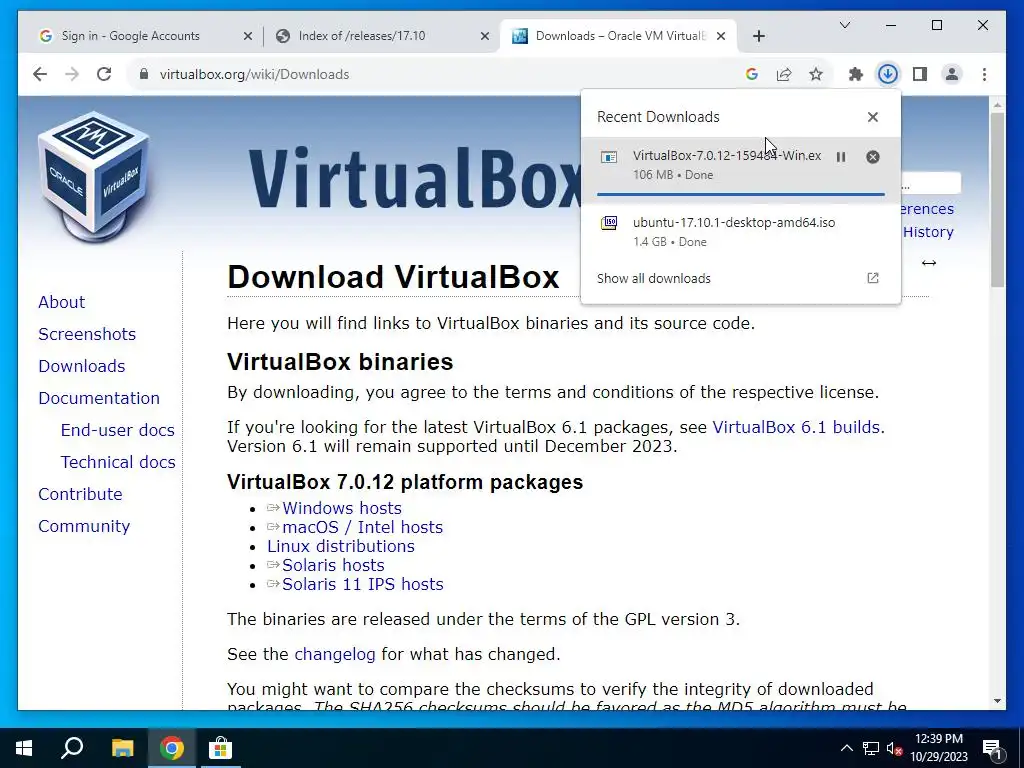Open the ubuntu-17.10.1-desktop-amd64.iso download

tap(741, 232)
